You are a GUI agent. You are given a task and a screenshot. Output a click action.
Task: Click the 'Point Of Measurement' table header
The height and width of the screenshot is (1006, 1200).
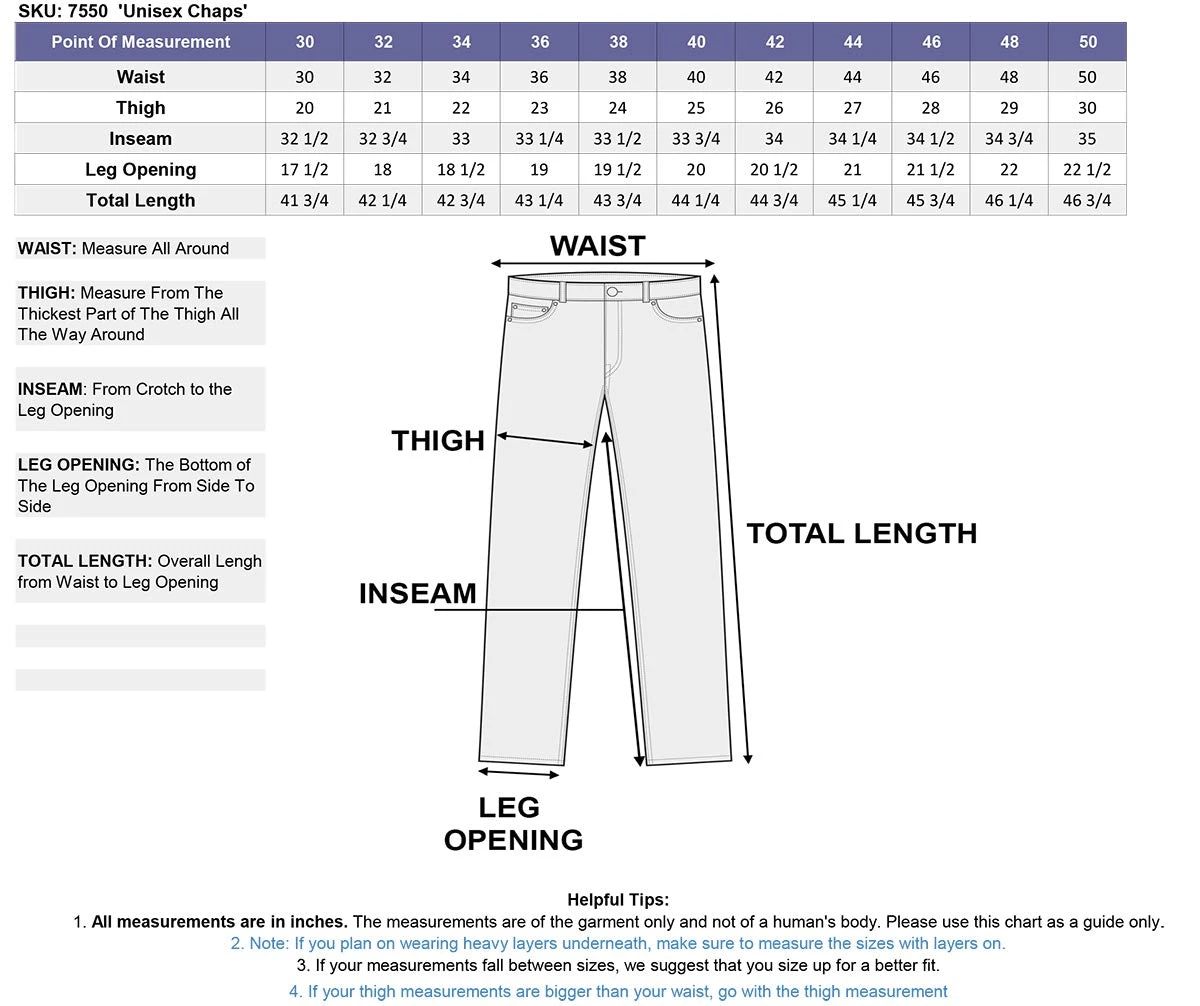pyautogui.click(x=140, y=42)
